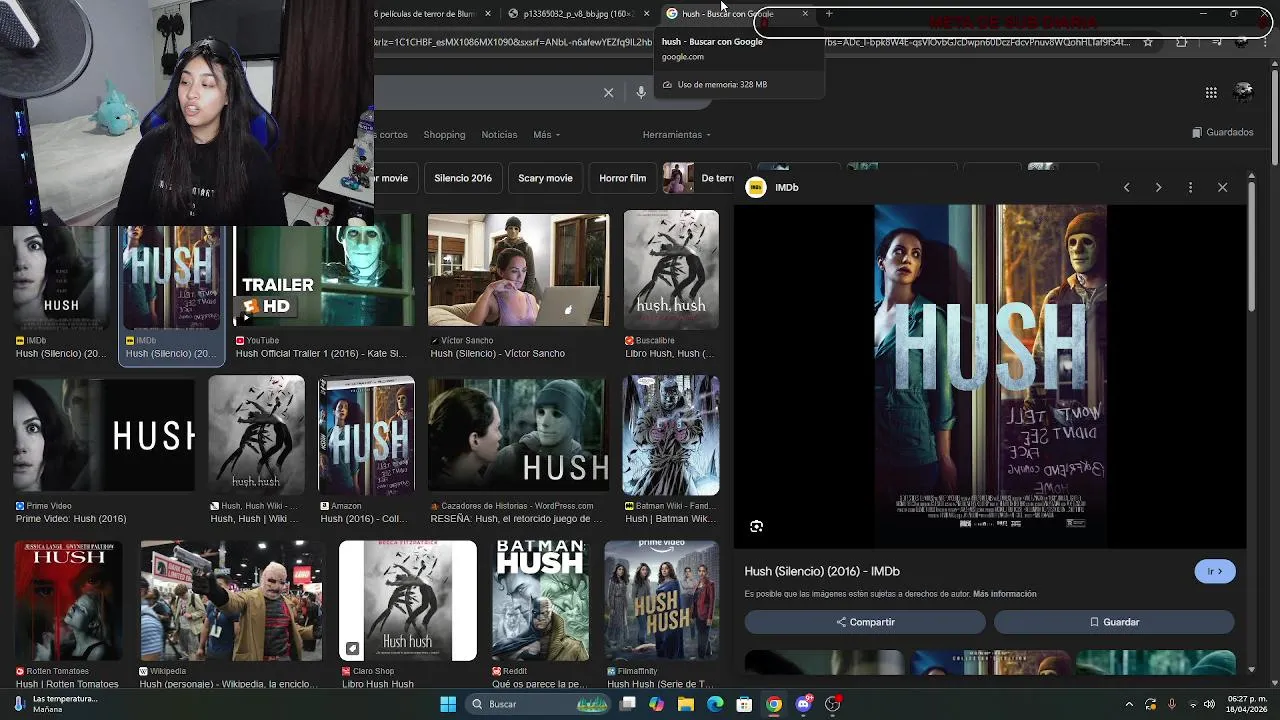Open the Cazadores de Historias reseña image
This screenshot has height=720, width=1280.
click(517, 436)
